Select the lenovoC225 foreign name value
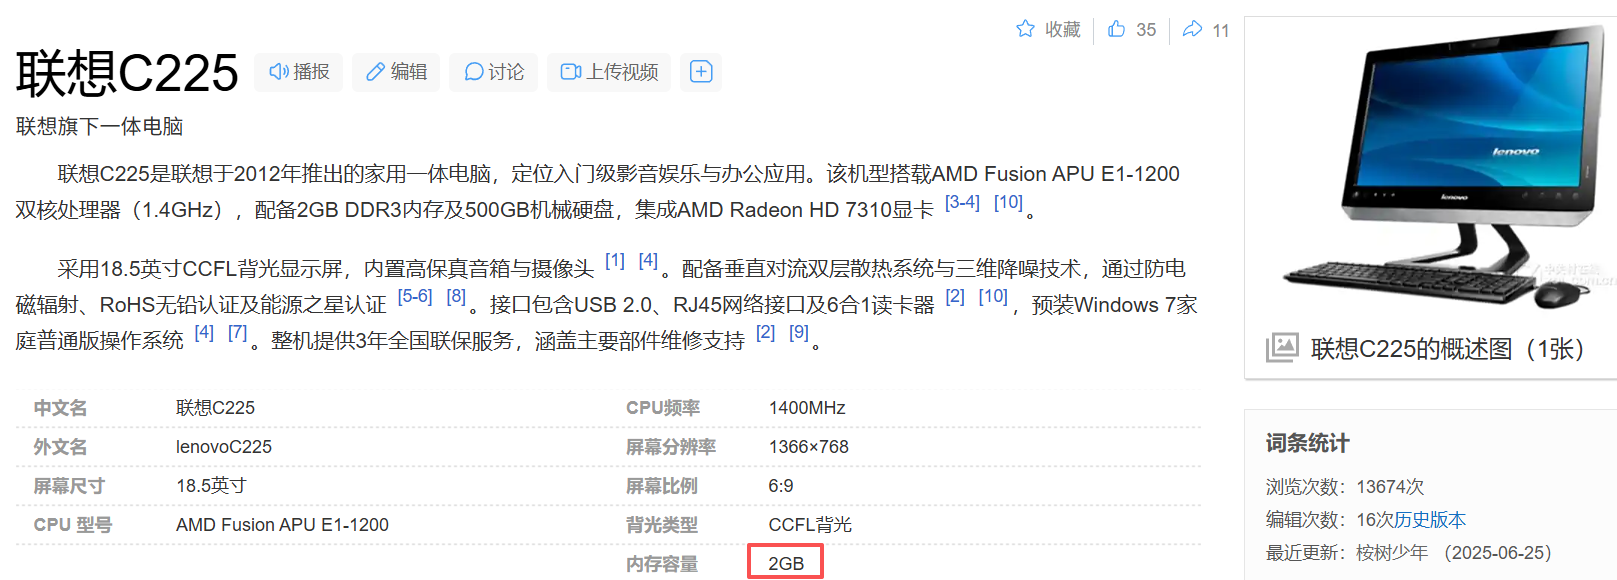The image size is (1617, 580). (224, 447)
